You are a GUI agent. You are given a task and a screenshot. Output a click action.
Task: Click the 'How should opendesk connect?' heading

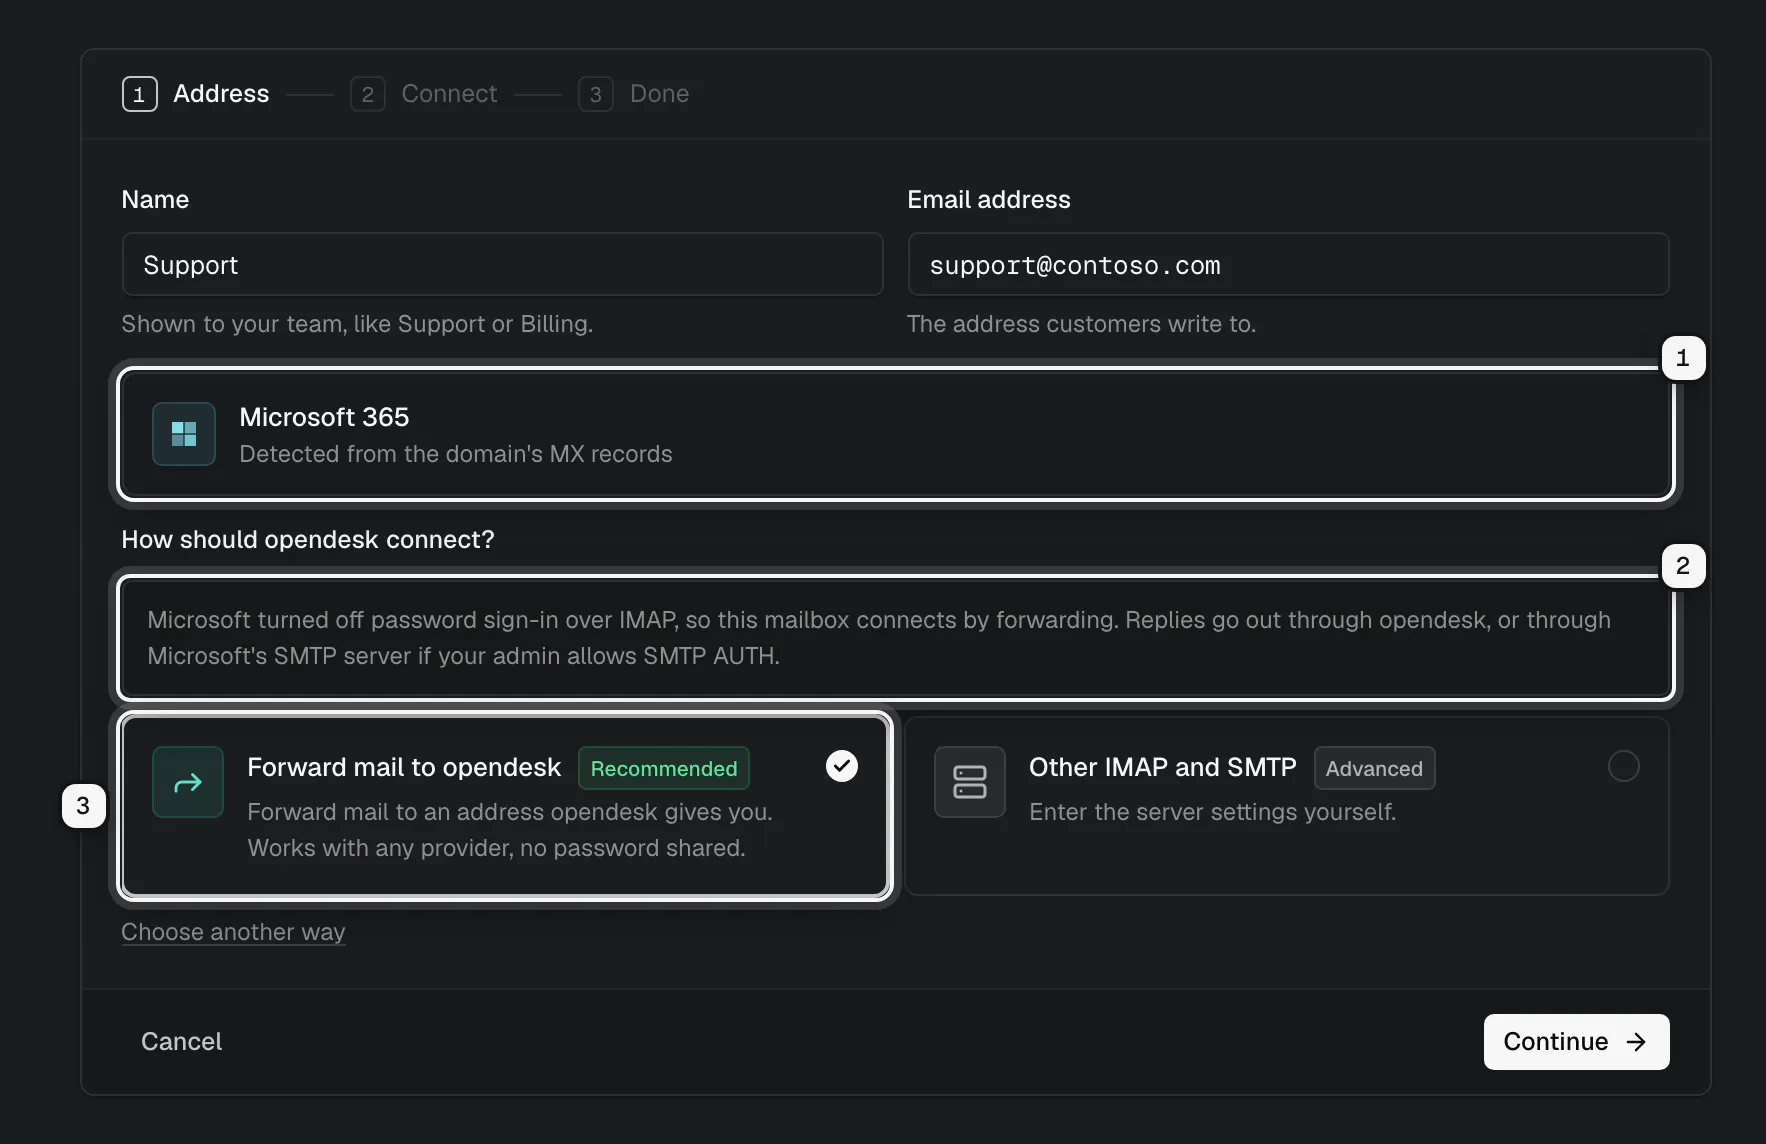[308, 540]
